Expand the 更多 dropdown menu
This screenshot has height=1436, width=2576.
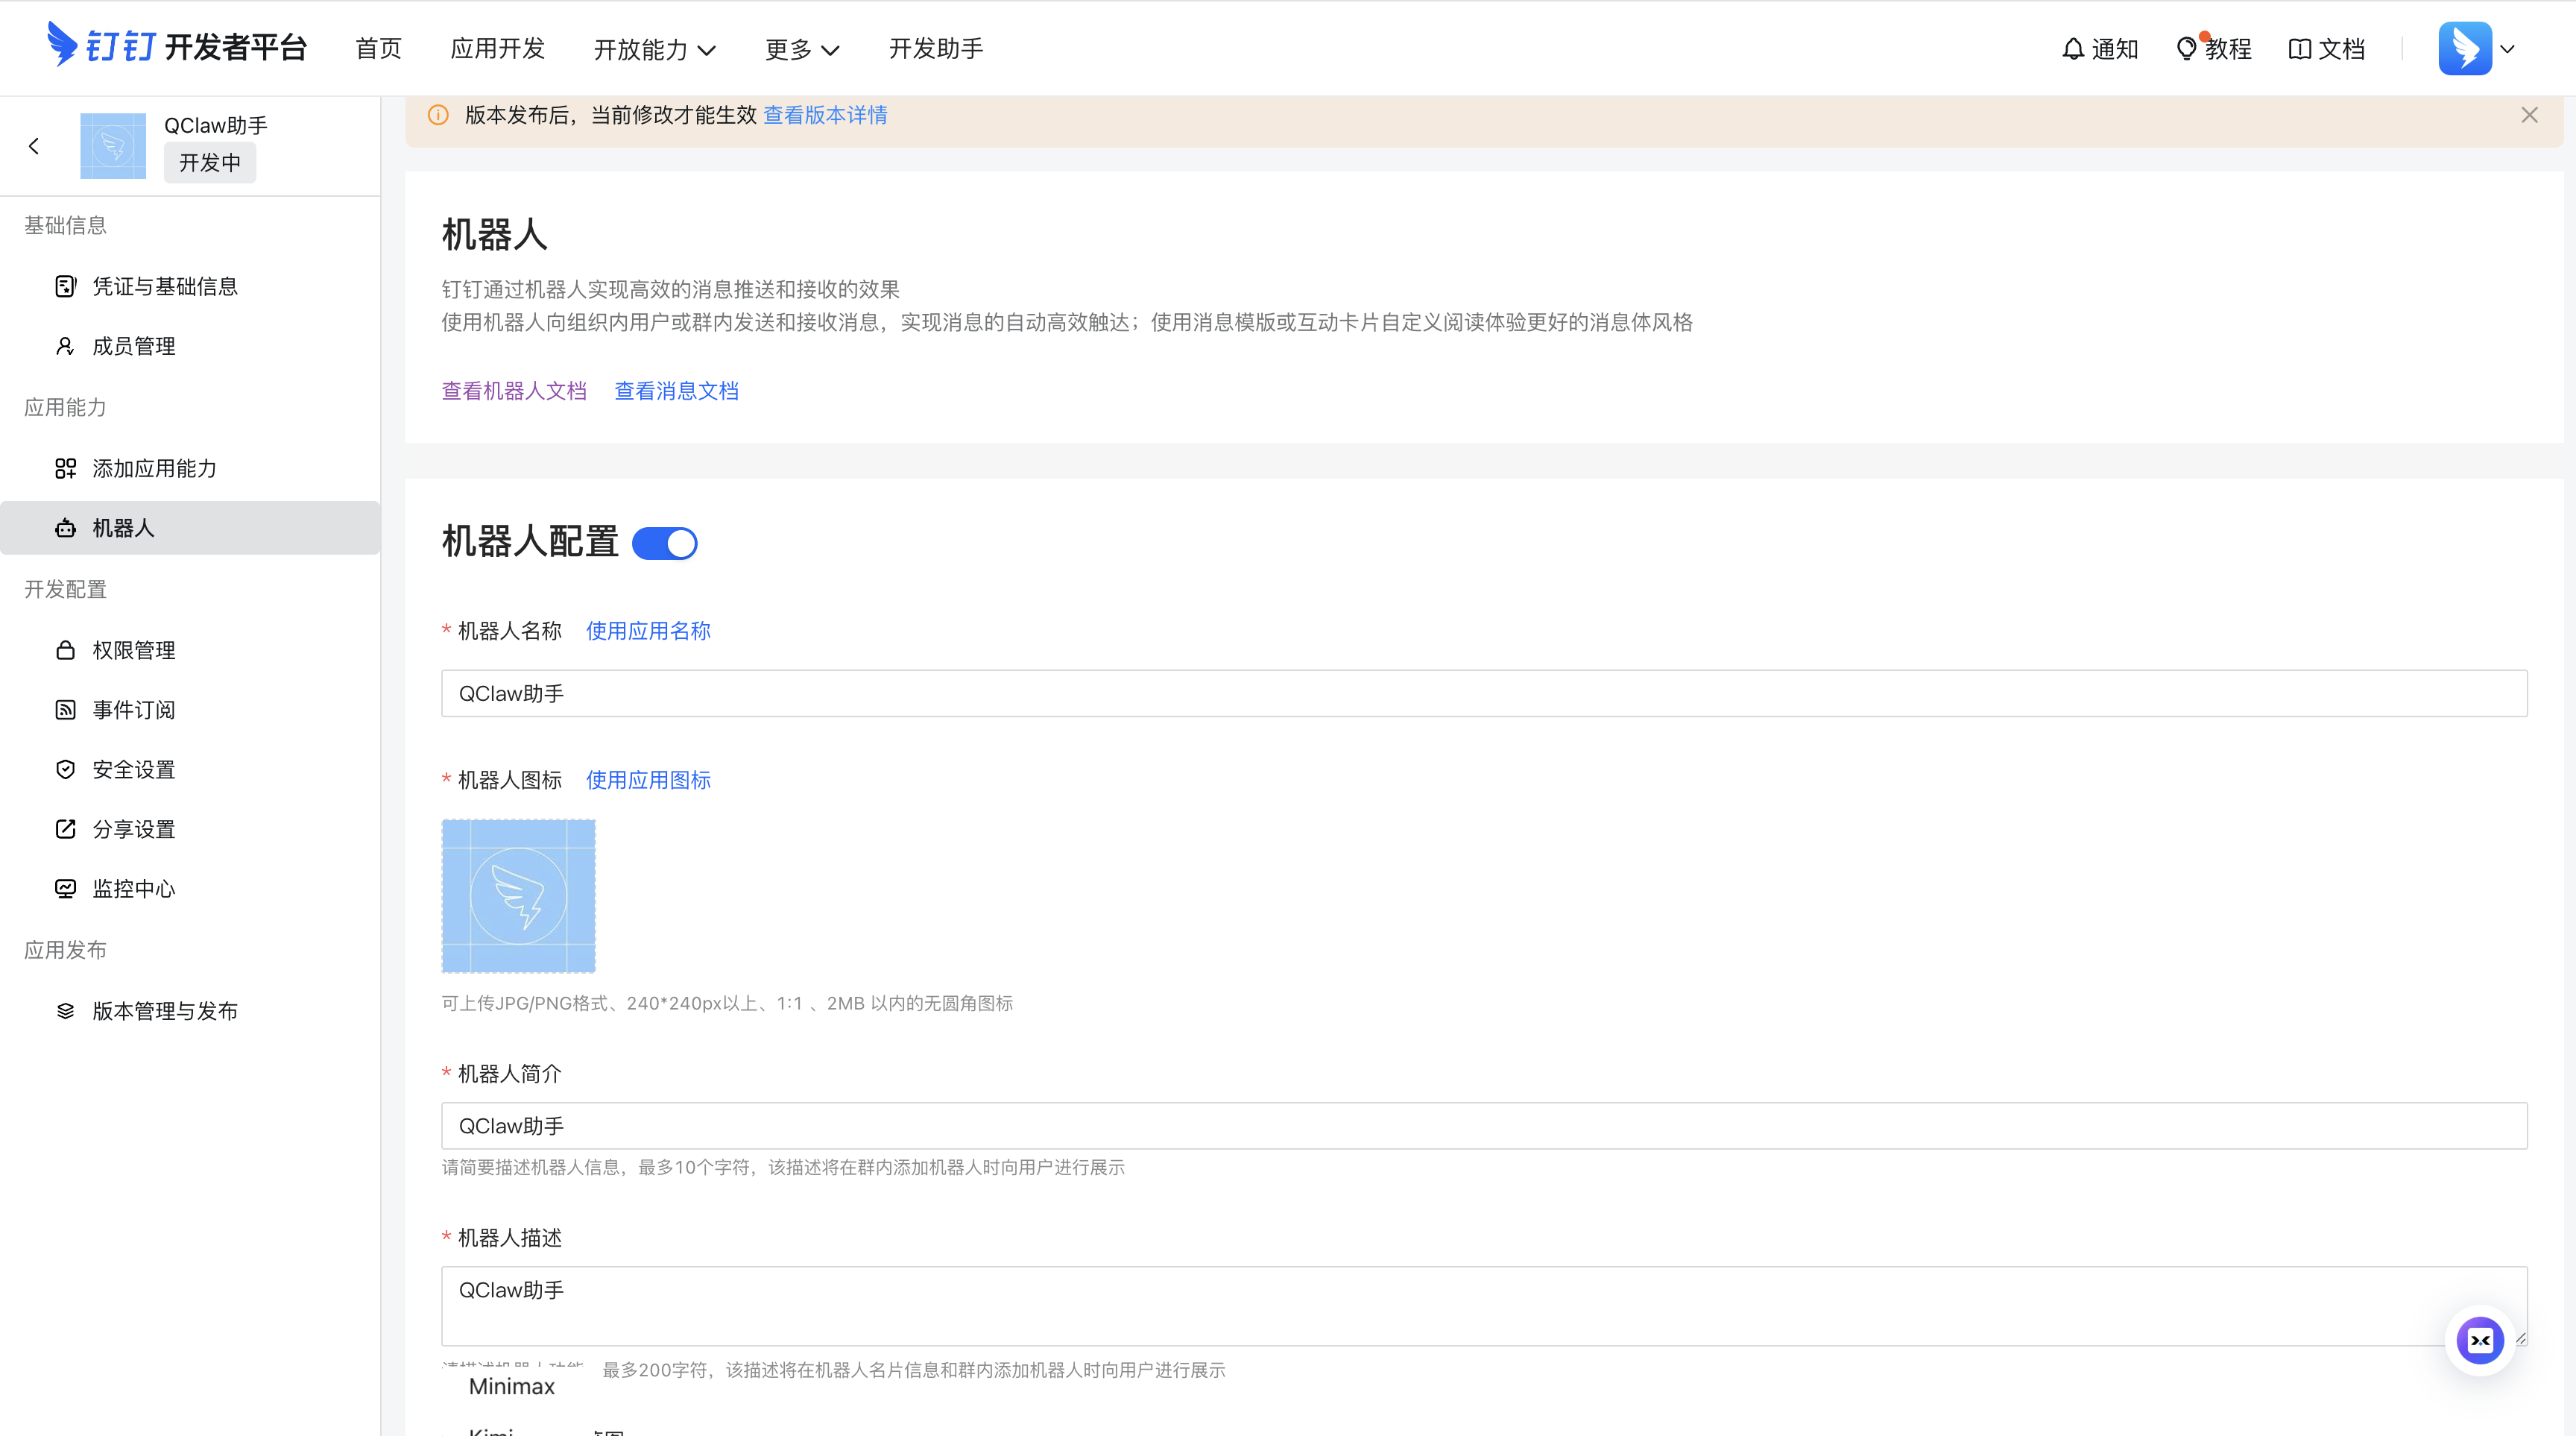point(802,49)
